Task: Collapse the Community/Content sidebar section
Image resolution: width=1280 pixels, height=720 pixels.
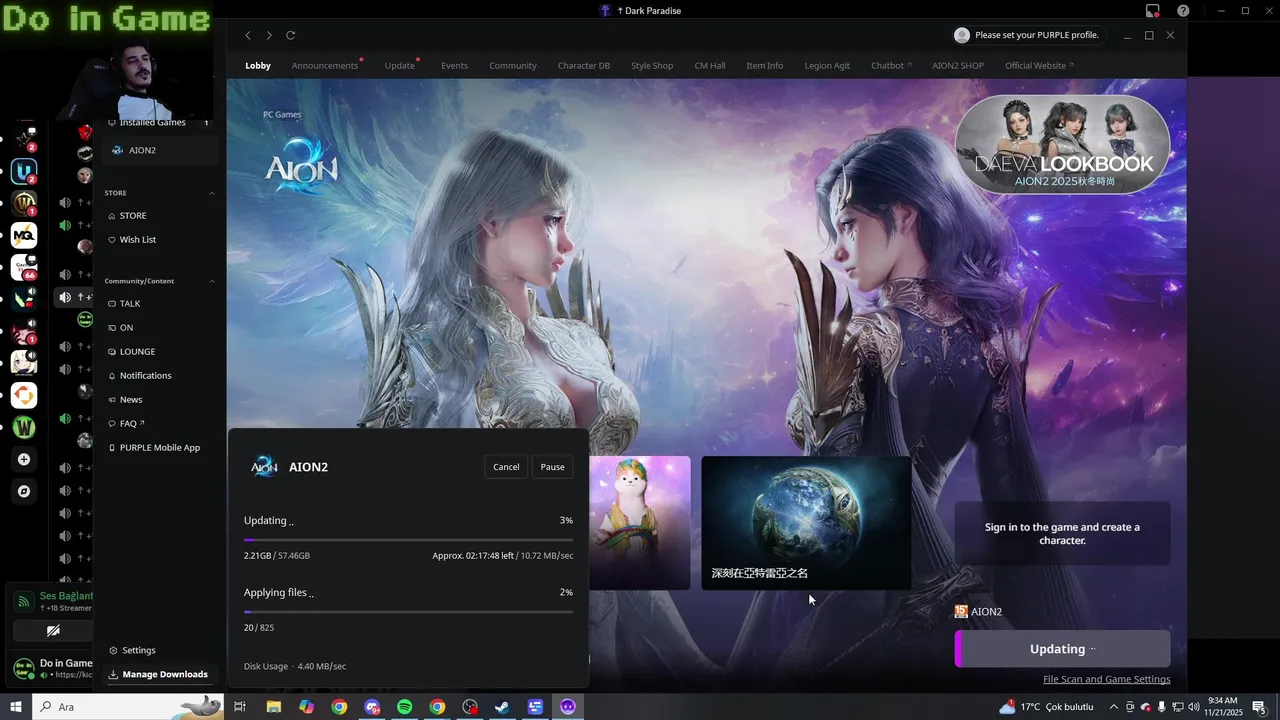Action: (x=212, y=281)
